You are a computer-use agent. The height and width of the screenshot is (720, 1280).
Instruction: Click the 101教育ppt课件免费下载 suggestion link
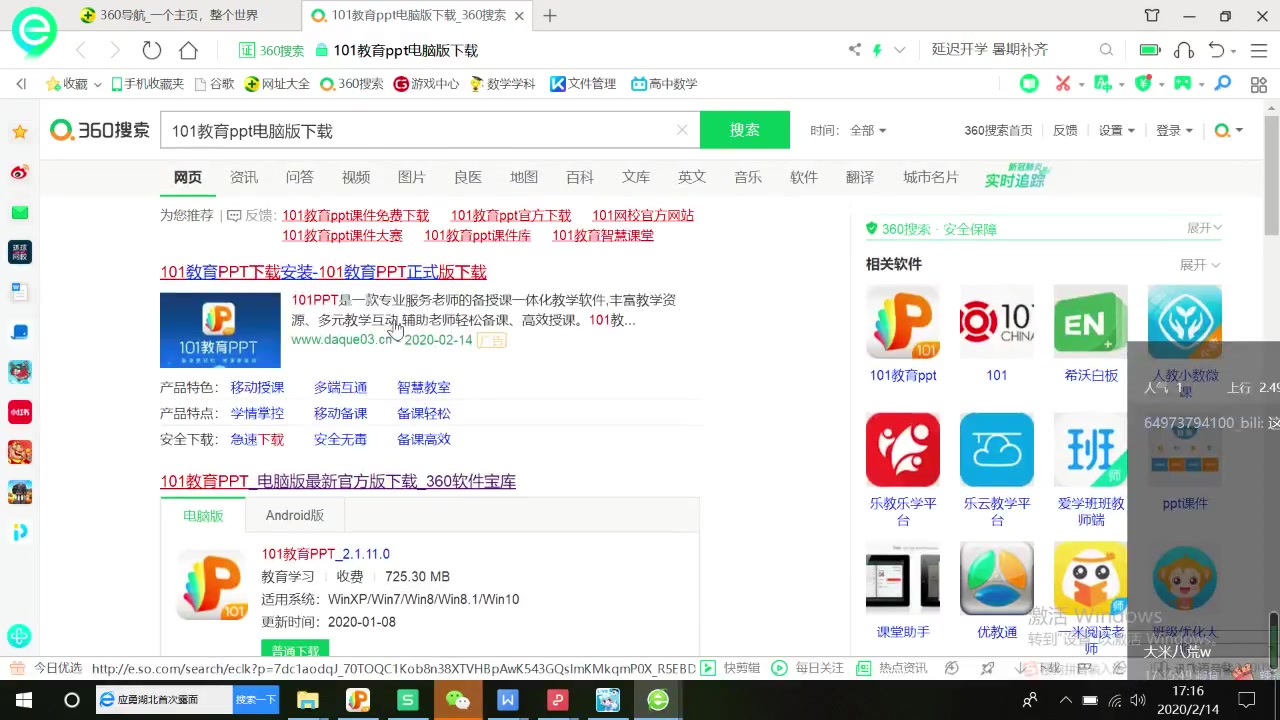point(355,215)
